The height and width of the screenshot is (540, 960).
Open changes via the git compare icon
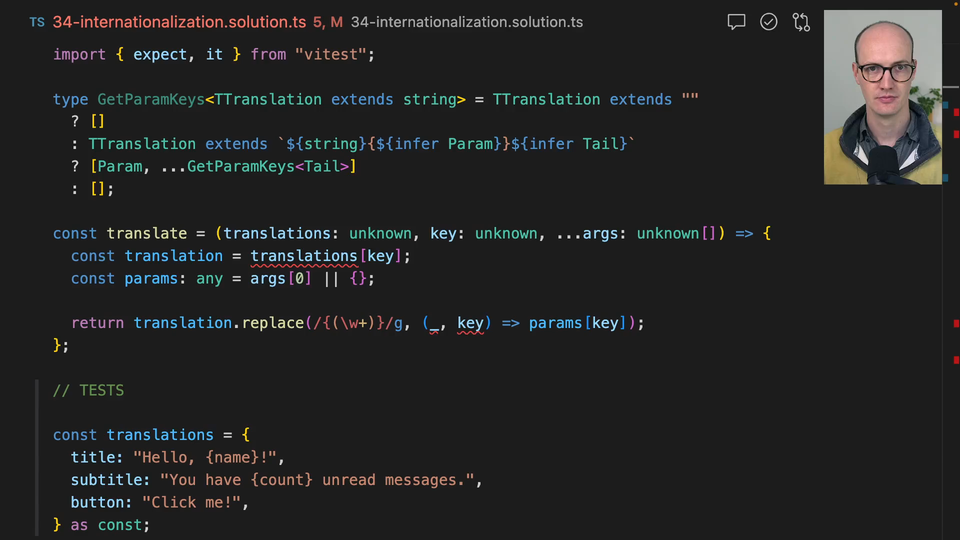coord(801,22)
